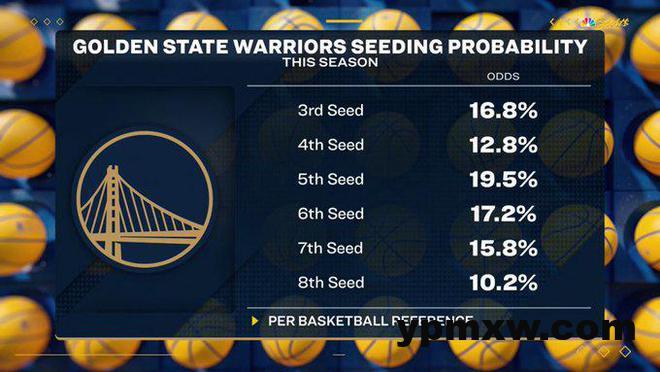Click the 19.5% odds value
Viewport: 660px width, 372px height.
[x=503, y=180]
